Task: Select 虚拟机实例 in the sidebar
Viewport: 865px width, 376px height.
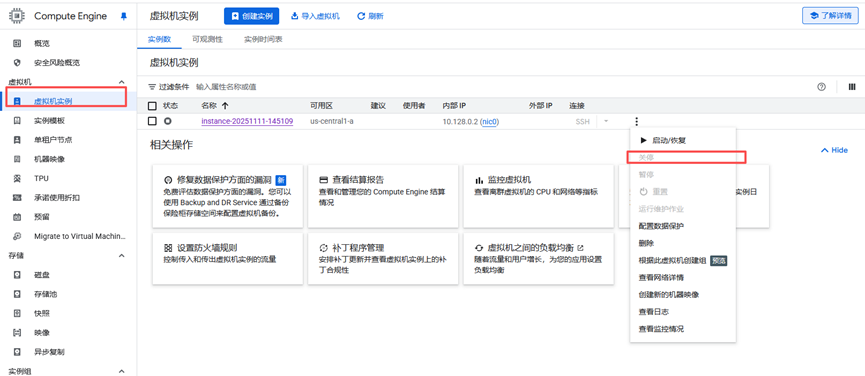Action: 68,101
